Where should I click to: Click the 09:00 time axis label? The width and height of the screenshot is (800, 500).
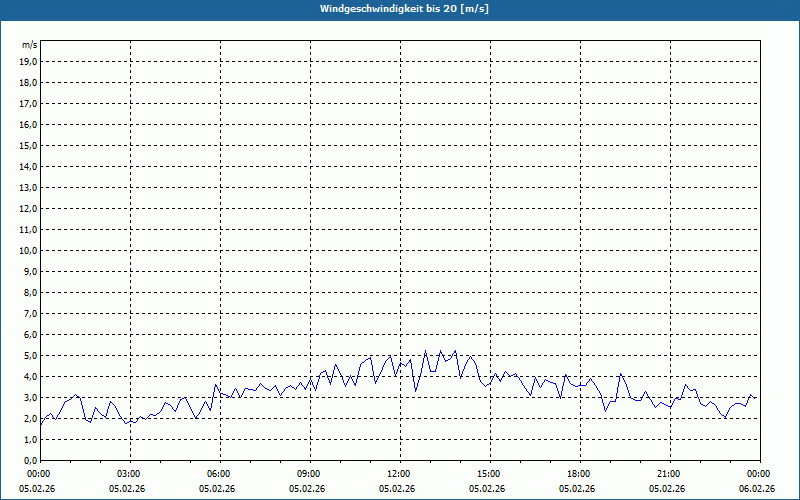pos(310,473)
